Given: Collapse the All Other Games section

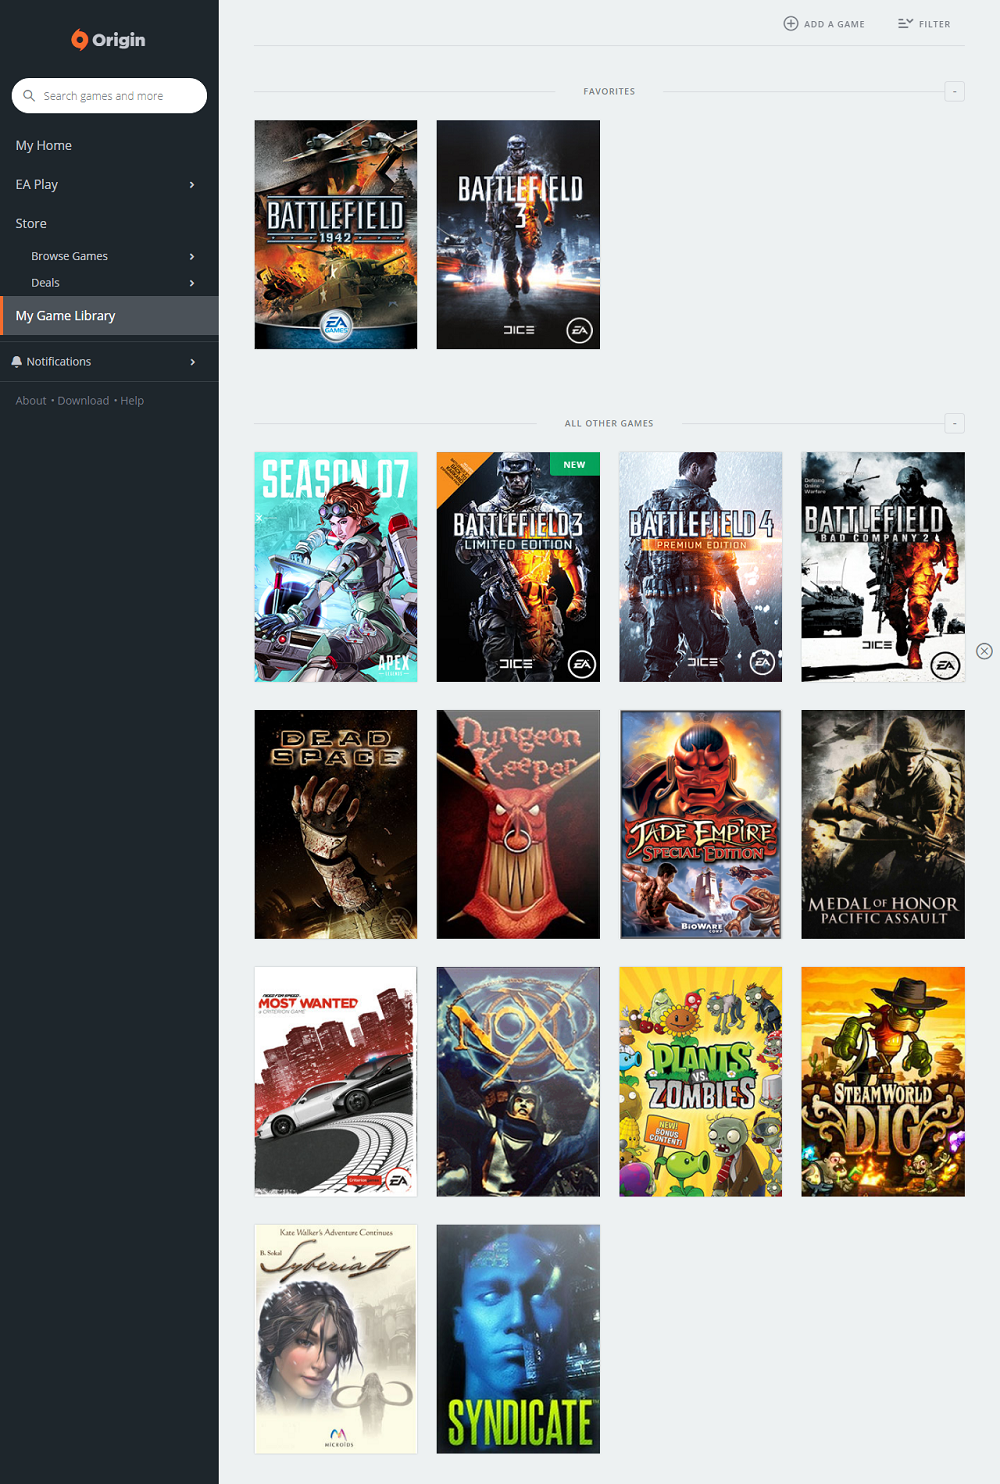Looking at the screenshot, I should (x=954, y=423).
